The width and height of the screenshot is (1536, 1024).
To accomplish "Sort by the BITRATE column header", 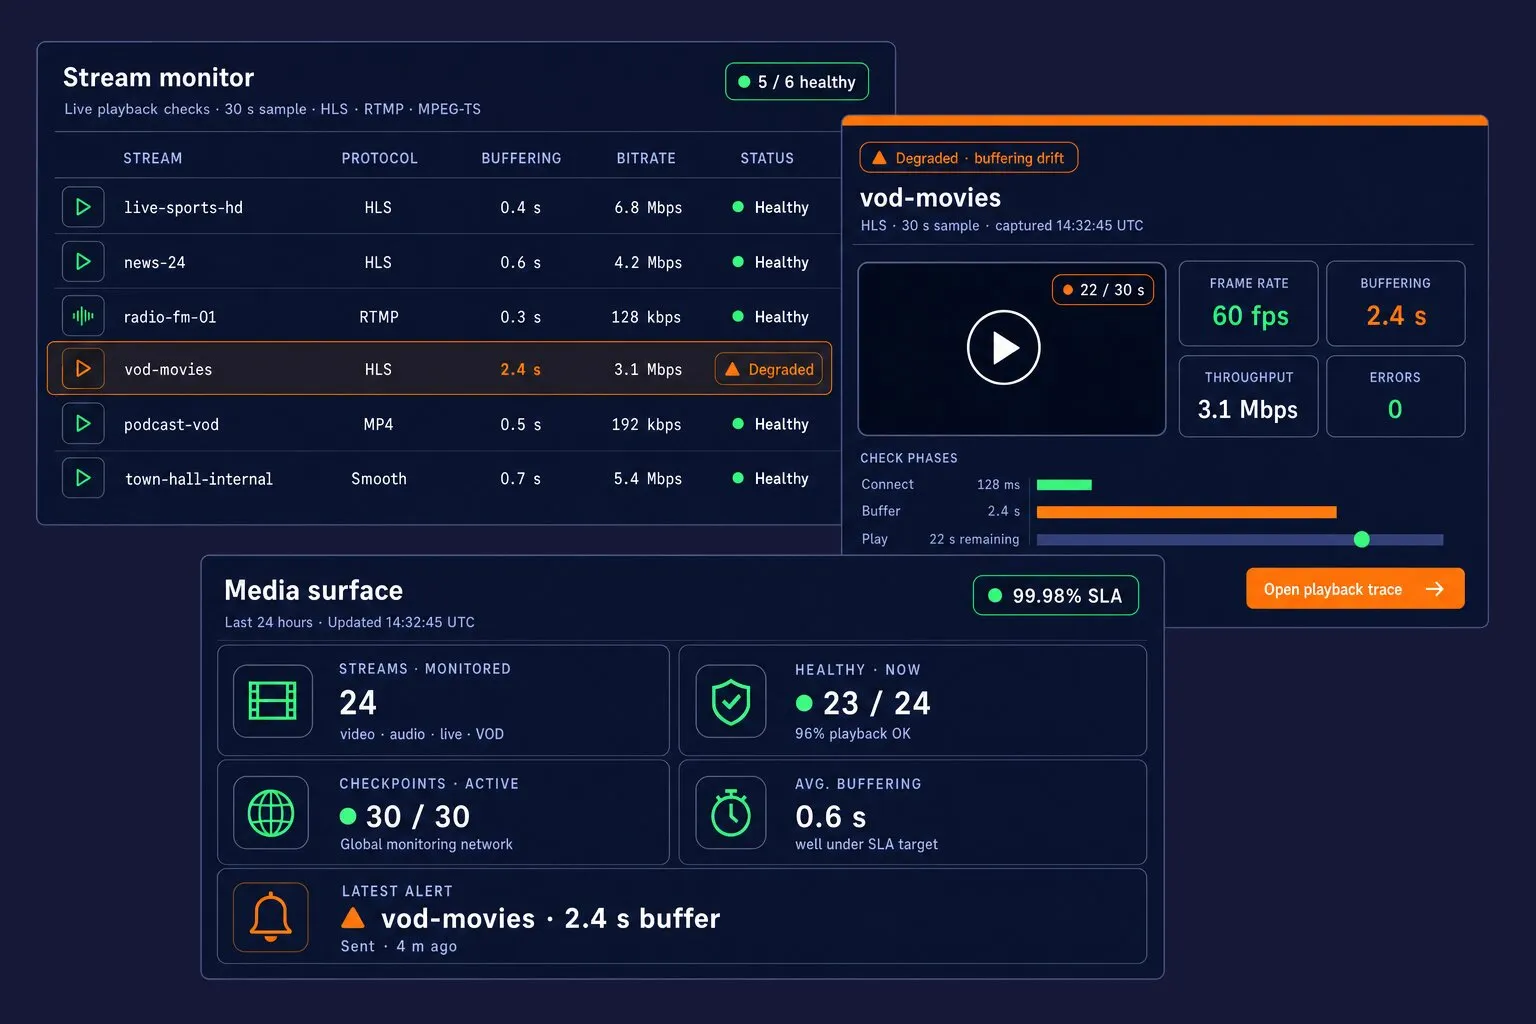I will click(x=646, y=158).
